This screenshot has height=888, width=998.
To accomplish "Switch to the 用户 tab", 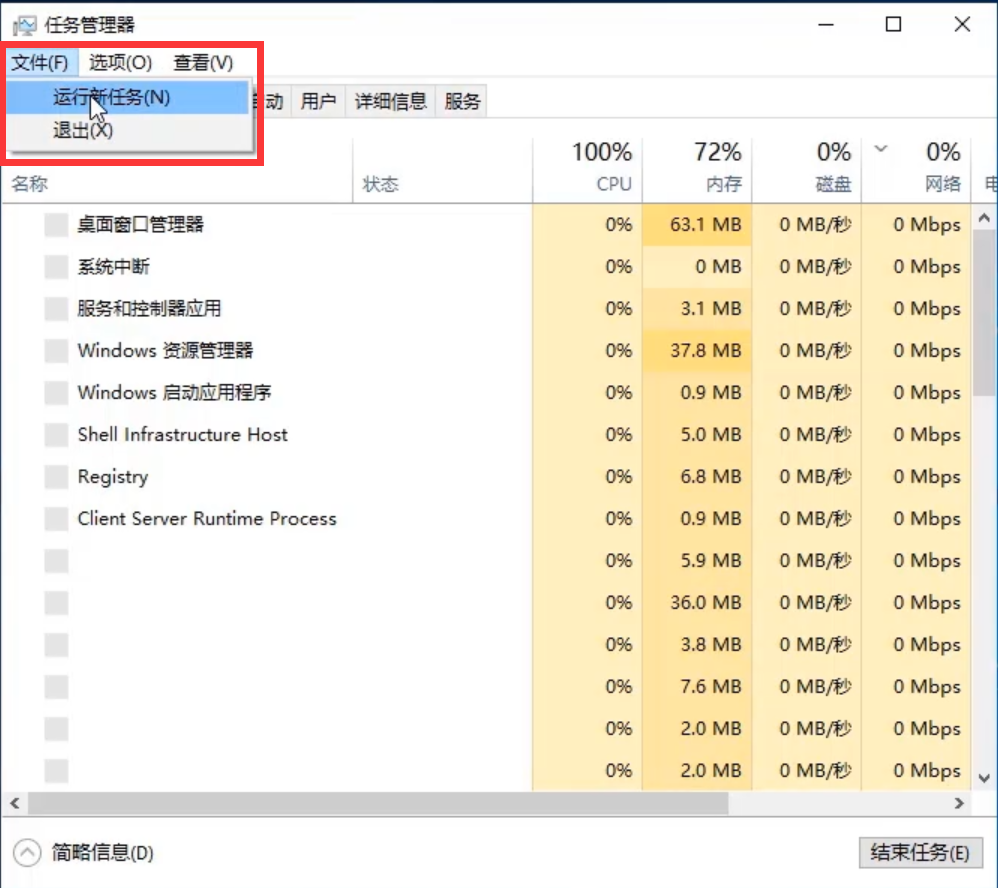I will [317, 100].
